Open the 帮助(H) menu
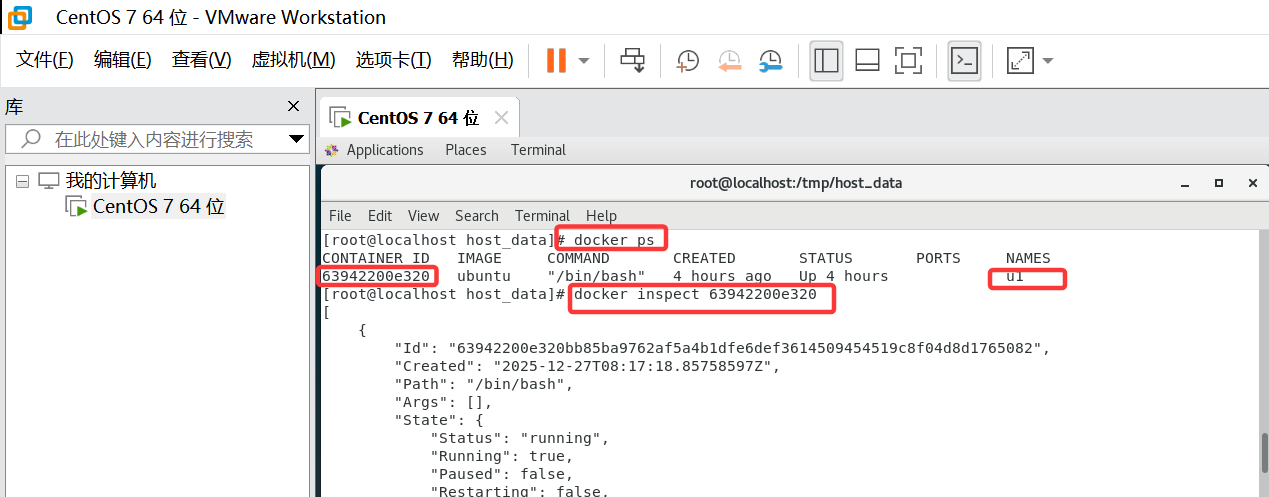 [x=482, y=60]
